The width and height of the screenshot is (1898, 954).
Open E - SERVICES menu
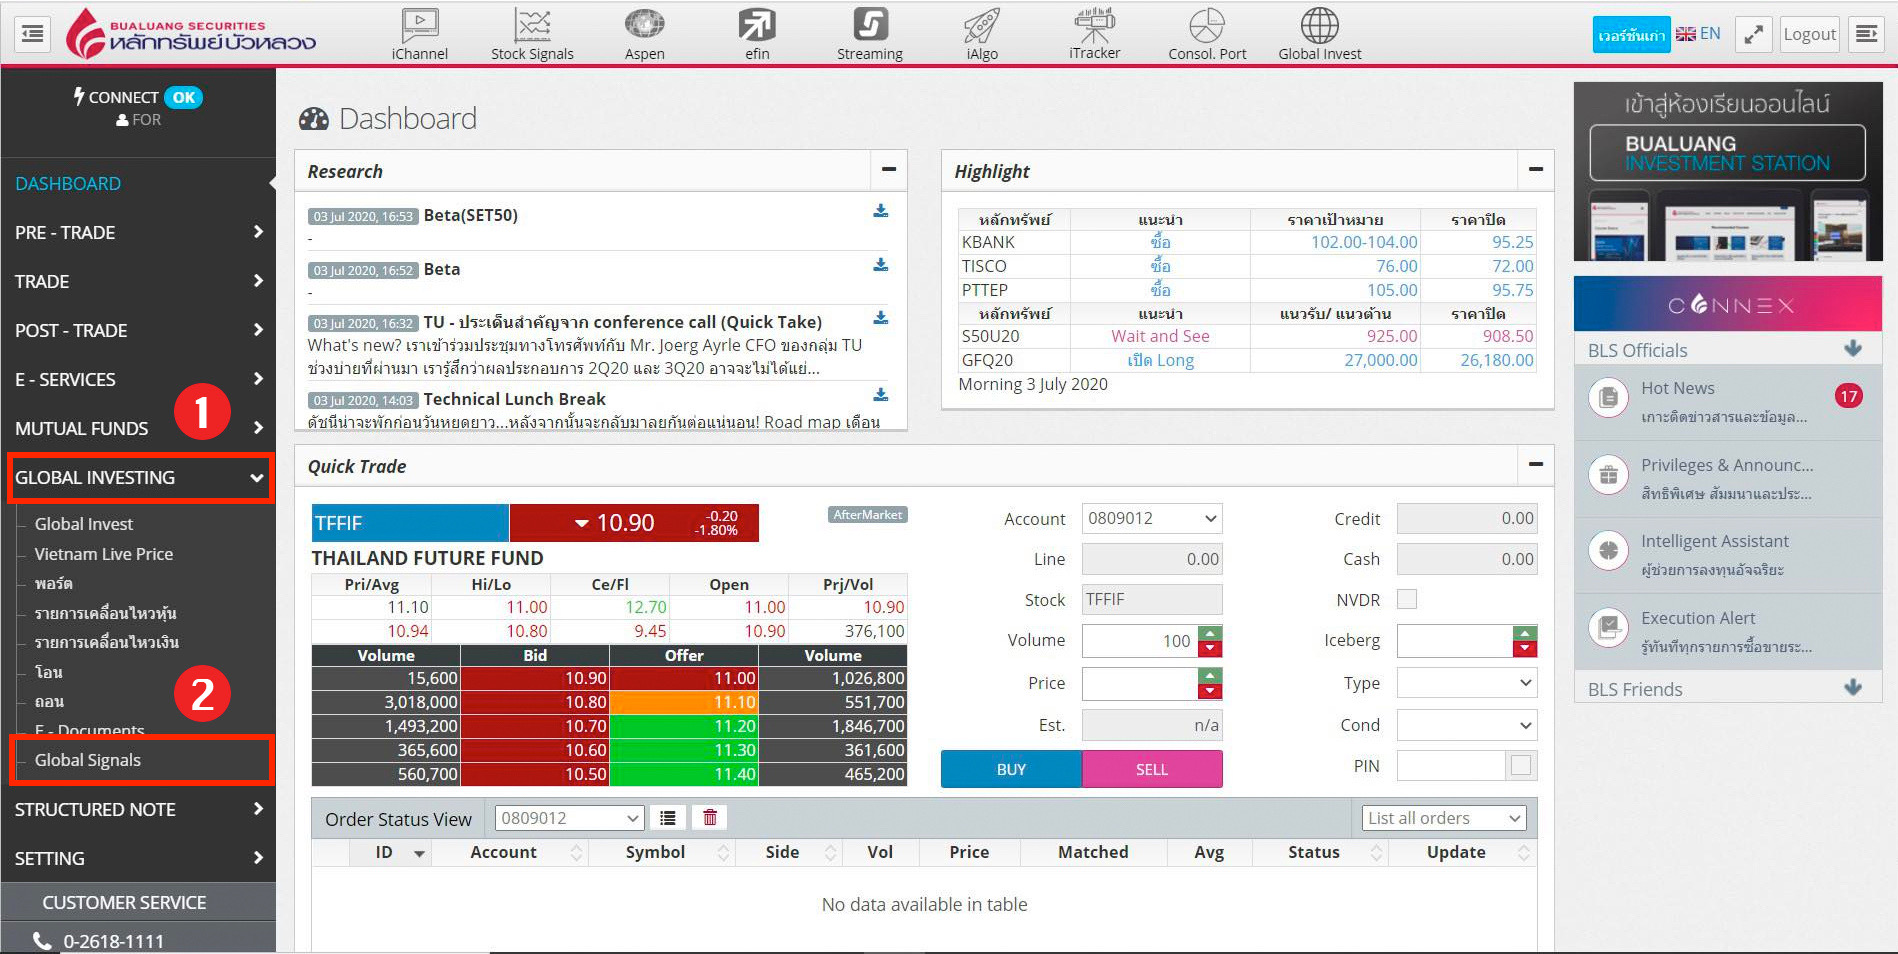(138, 379)
